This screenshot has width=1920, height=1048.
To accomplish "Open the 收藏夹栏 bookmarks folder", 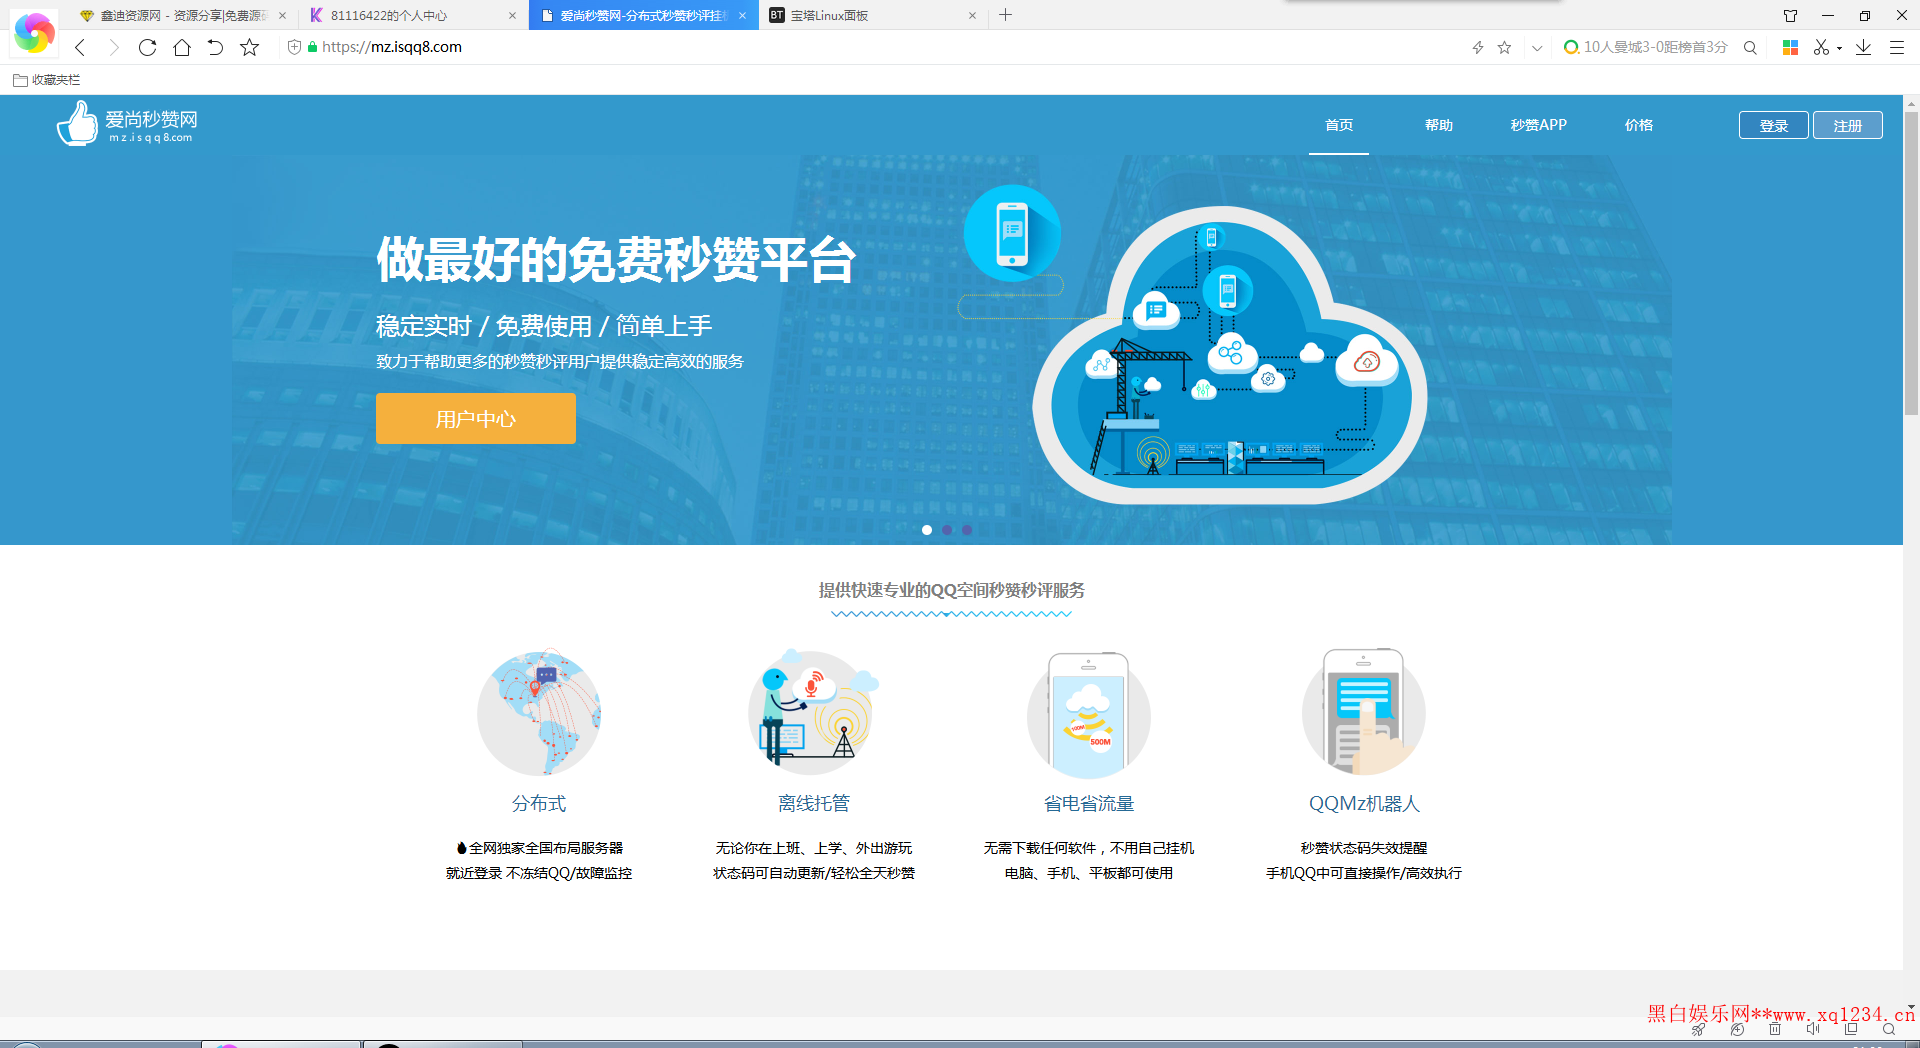I will pyautogui.click(x=47, y=80).
